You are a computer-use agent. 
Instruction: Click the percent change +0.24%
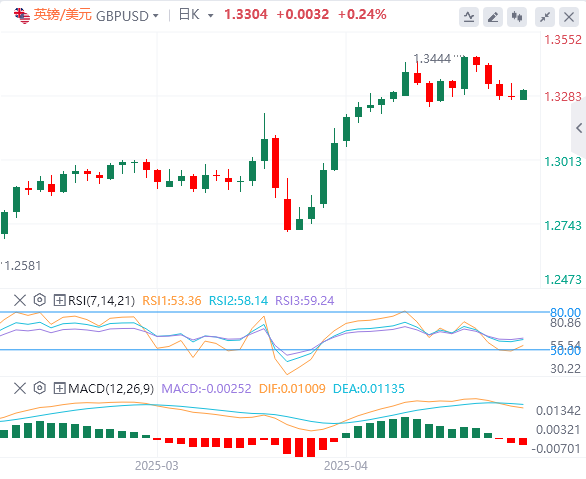pyautogui.click(x=362, y=15)
